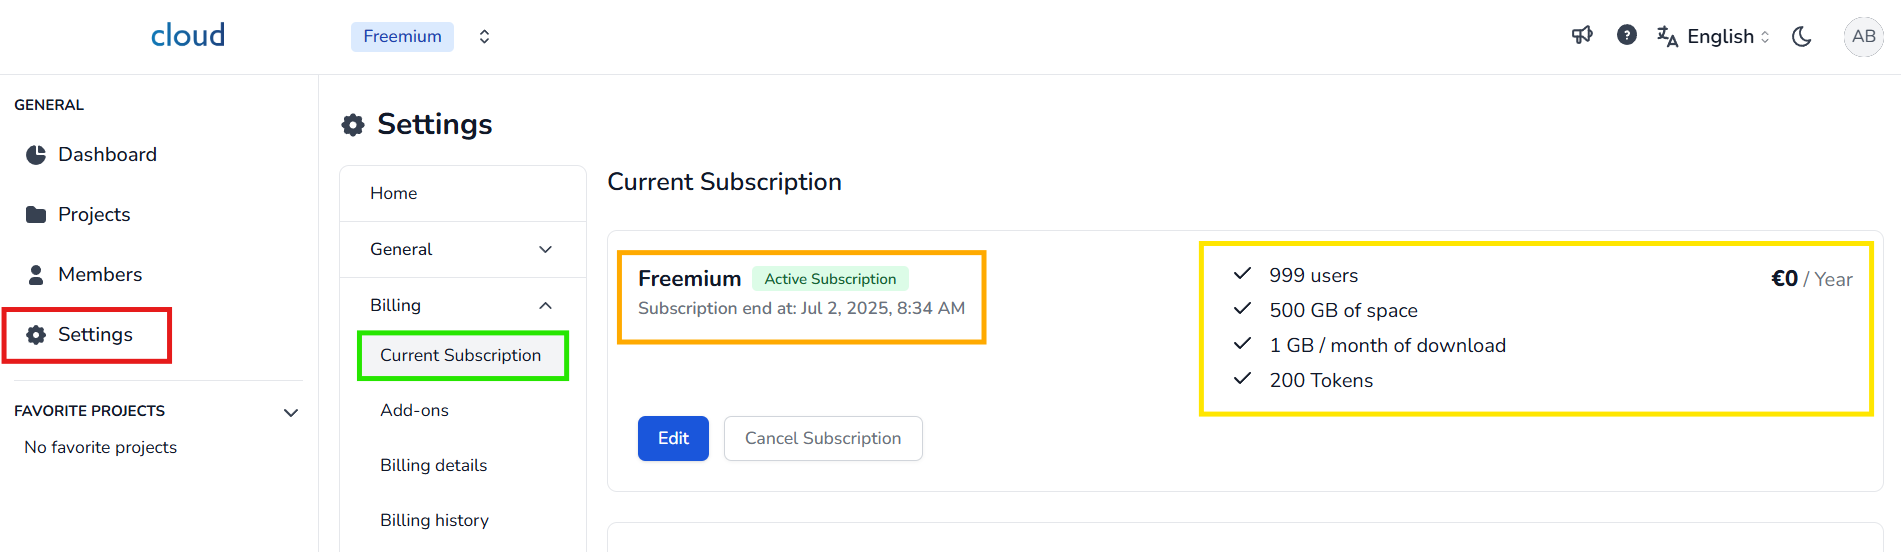Screen dimensions: 1901x552
Task: Select Home in settings menu
Action: [x=393, y=193]
